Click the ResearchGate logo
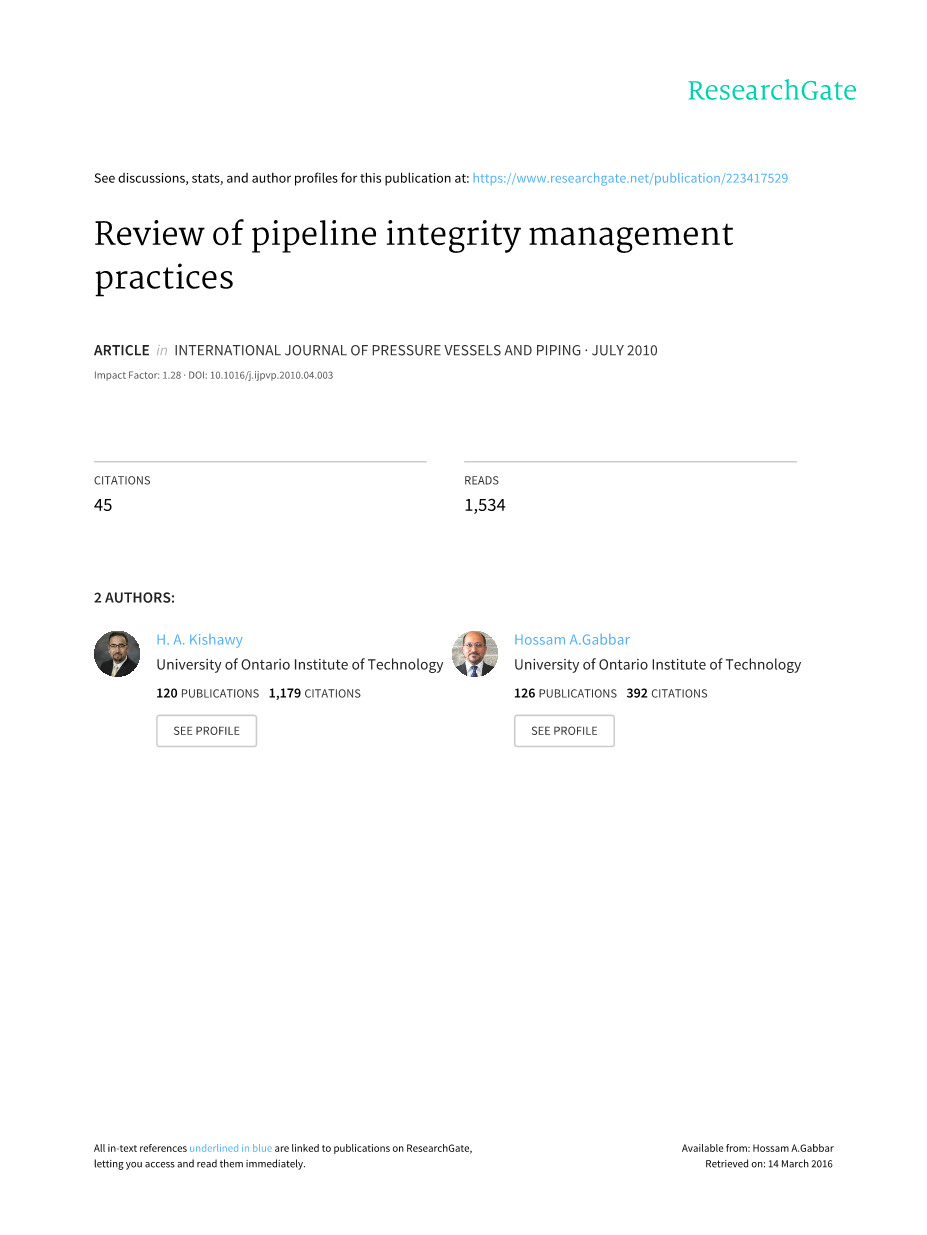 pyautogui.click(x=771, y=91)
